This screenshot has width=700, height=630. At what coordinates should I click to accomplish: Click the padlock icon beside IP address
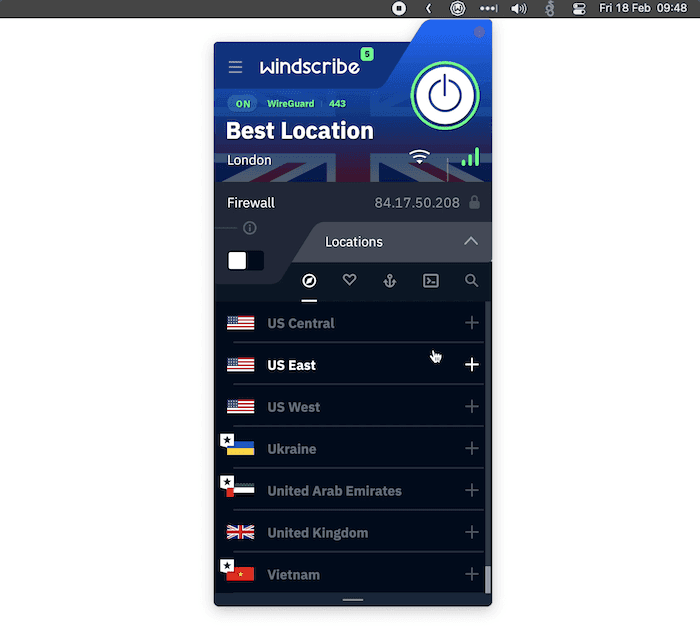click(475, 202)
